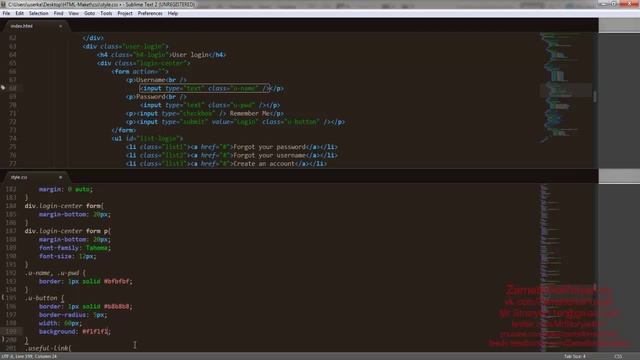This screenshot has width=640, height=360.
Task: Click 'Forgot your password' text on line 75
Action: [270, 147]
